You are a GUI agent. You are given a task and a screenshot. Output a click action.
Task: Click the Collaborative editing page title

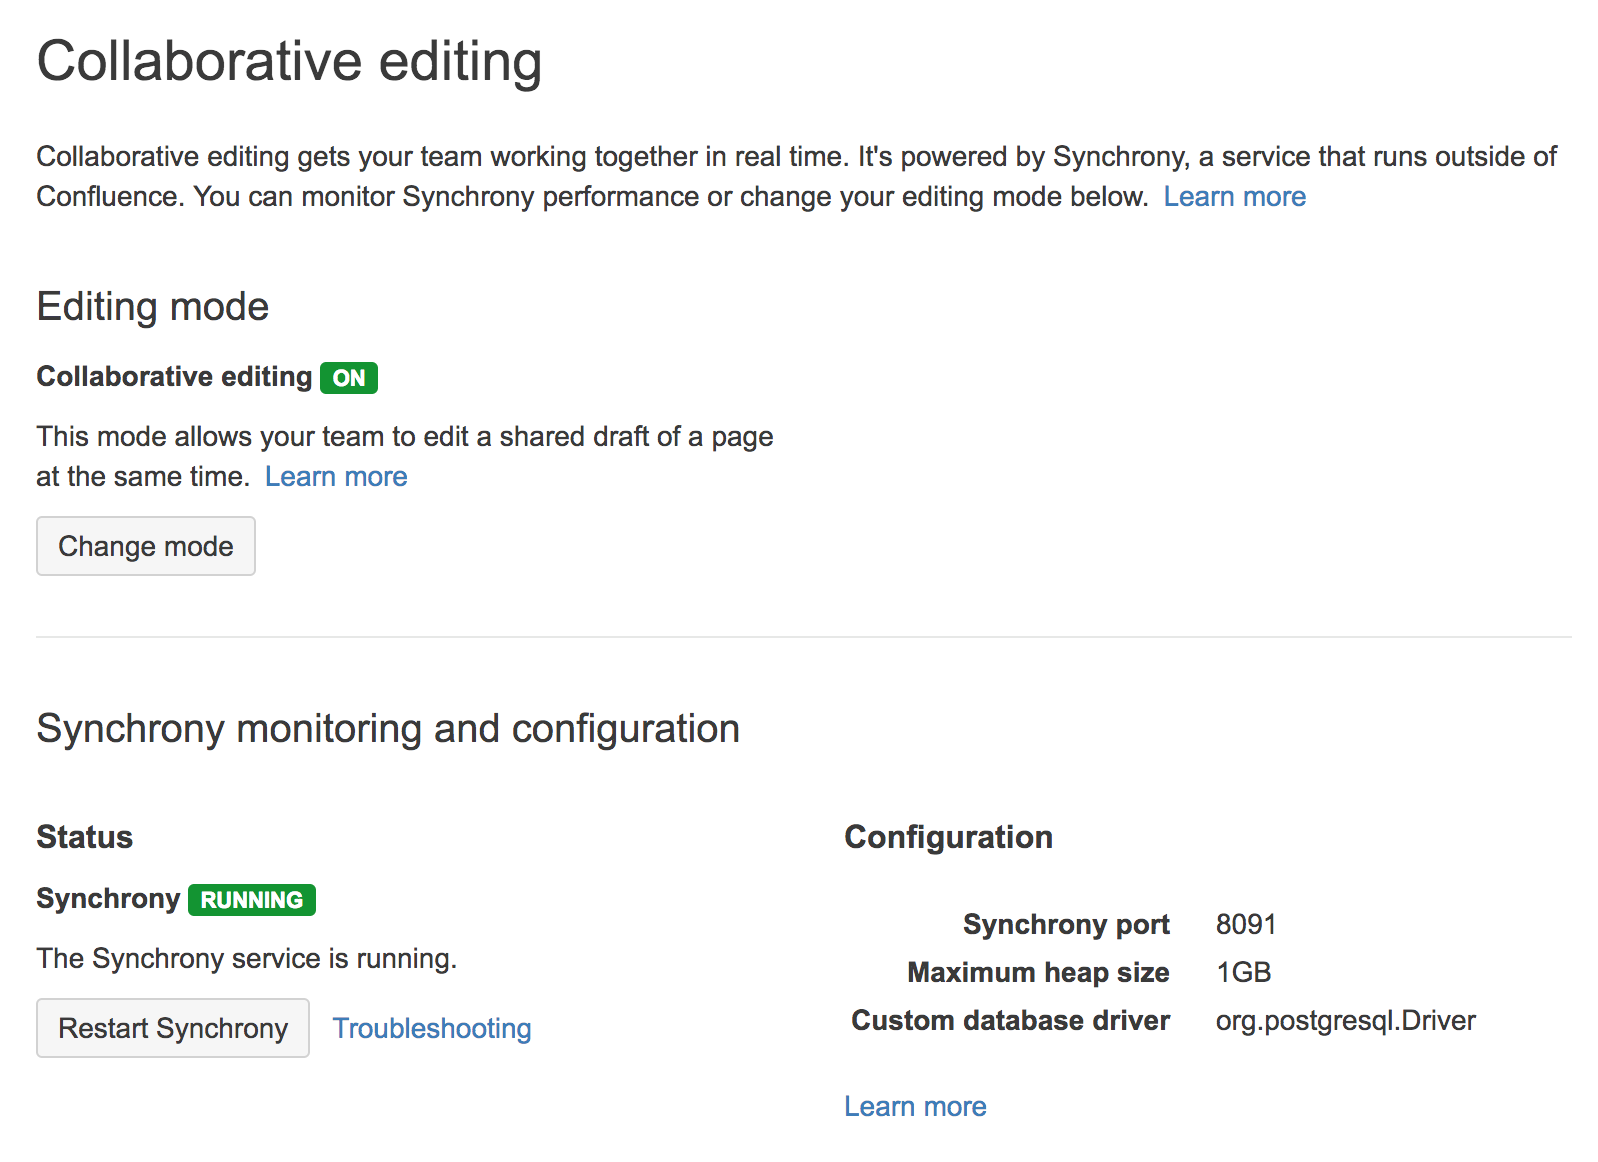click(x=290, y=62)
